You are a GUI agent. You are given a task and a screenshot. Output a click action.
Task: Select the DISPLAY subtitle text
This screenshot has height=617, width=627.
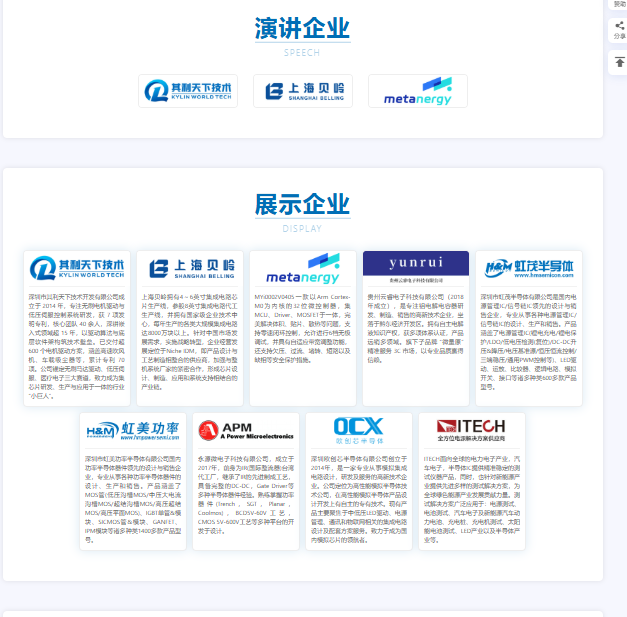tap(302, 229)
